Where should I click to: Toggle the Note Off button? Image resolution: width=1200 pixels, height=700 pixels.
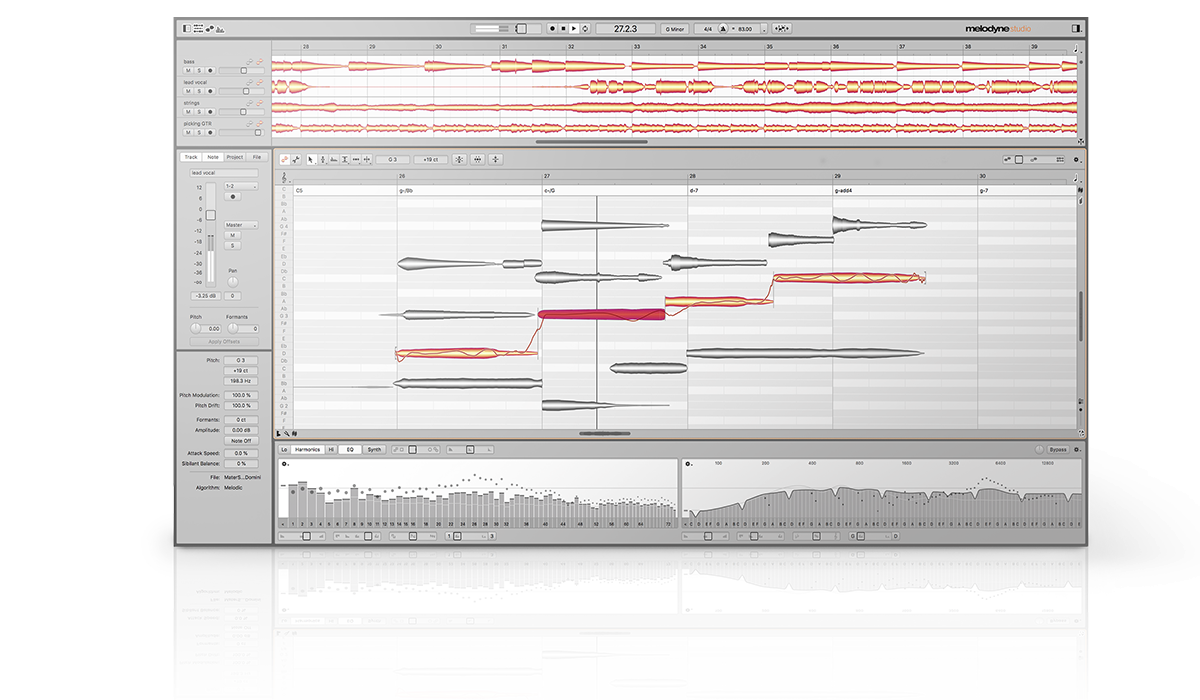pyautogui.click(x=241, y=440)
